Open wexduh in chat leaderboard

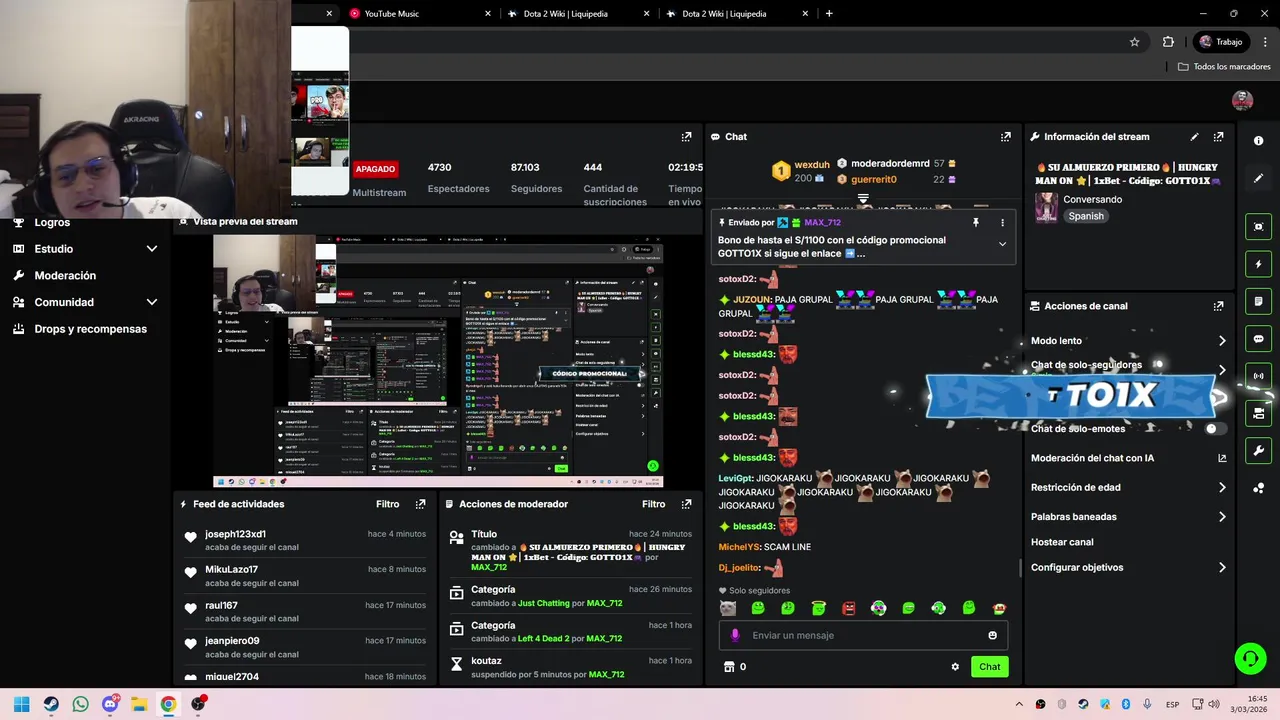pyautogui.click(x=811, y=165)
